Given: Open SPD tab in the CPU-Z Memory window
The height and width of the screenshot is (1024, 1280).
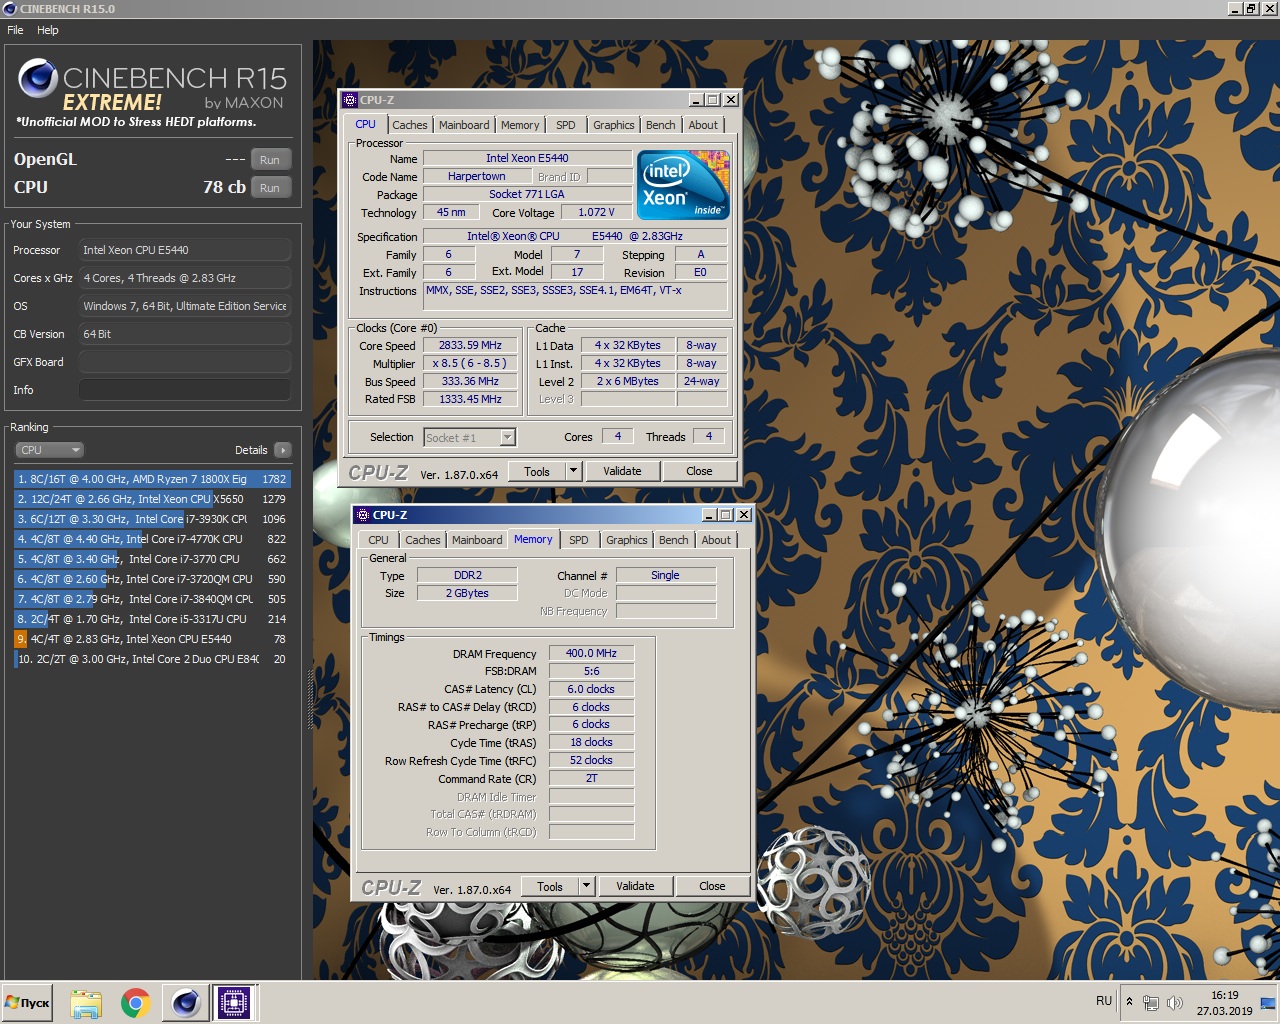Looking at the screenshot, I should click(x=579, y=540).
